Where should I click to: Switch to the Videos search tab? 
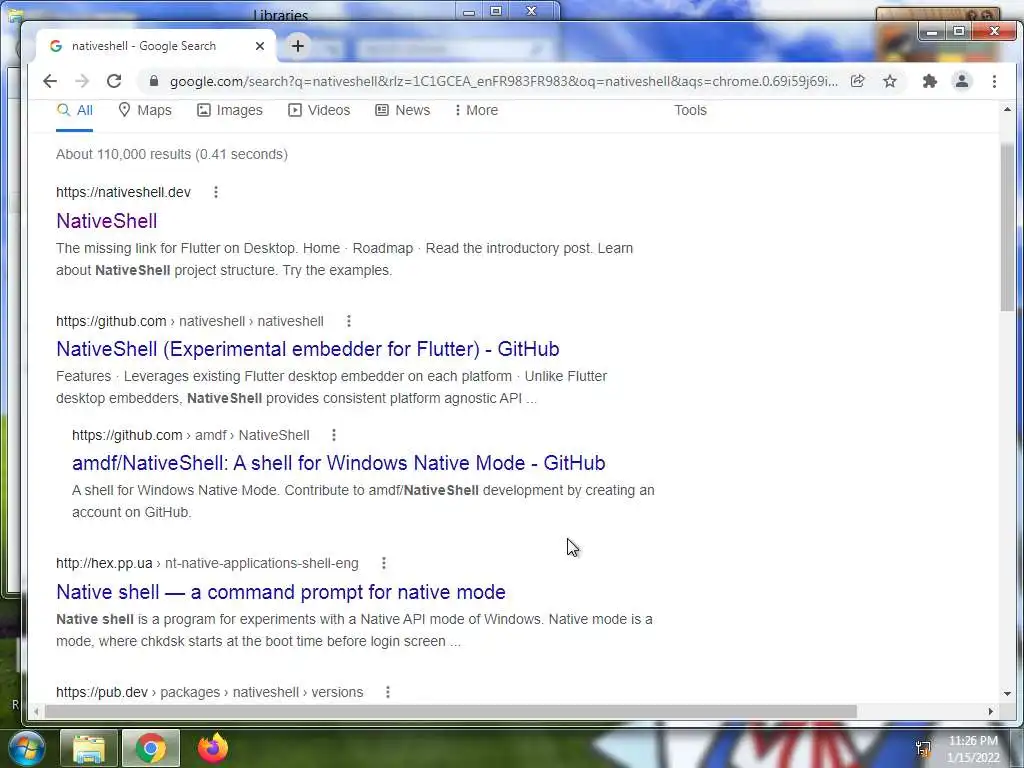point(319,110)
